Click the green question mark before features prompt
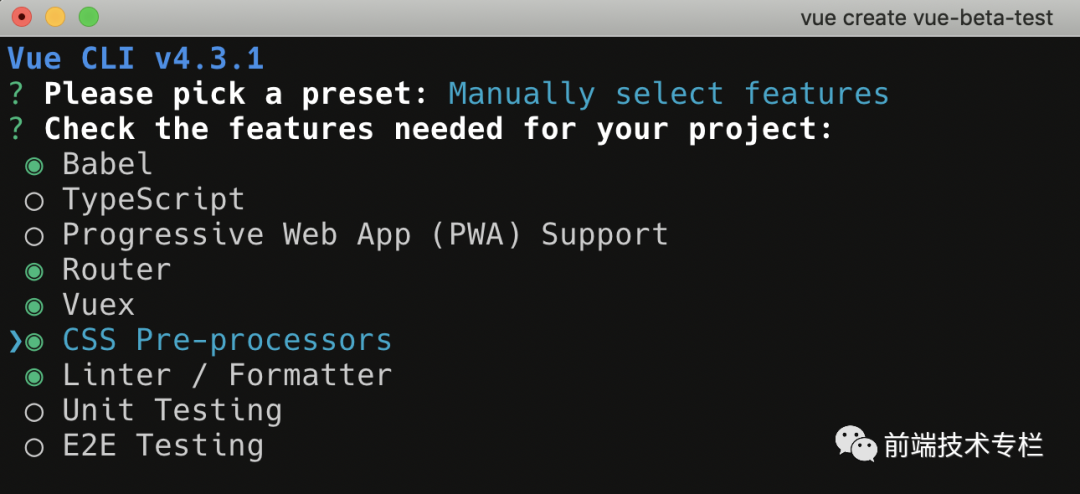Viewport: 1080px width, 494px height. pyautogui.click(x=16, y=129)
